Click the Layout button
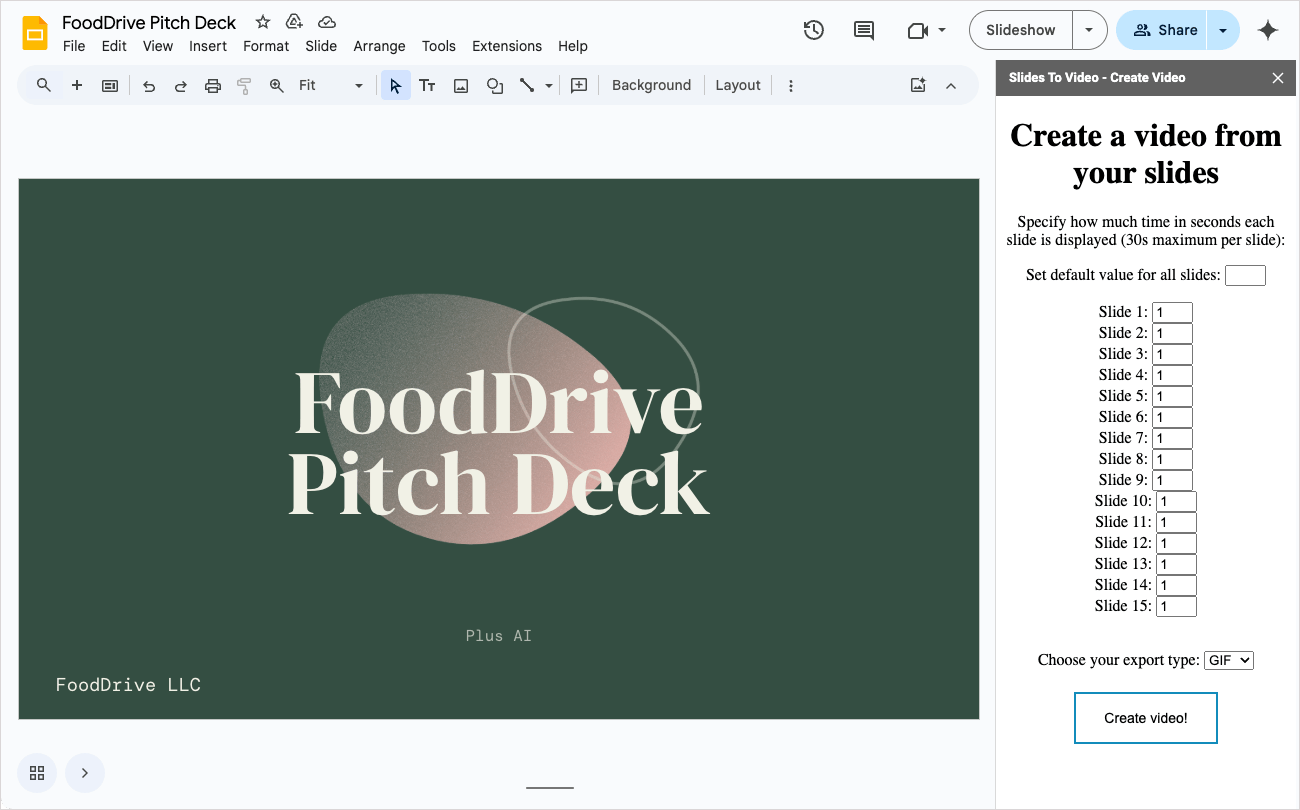This screenshot has height=810, width=1300. pos(738,85)
